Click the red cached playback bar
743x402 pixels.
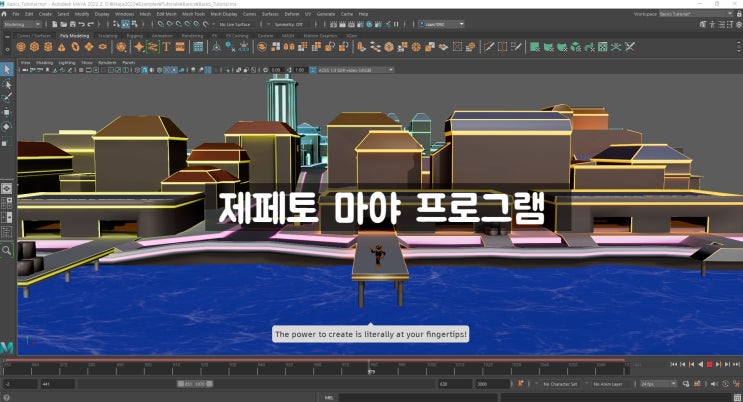coord(315,360)
